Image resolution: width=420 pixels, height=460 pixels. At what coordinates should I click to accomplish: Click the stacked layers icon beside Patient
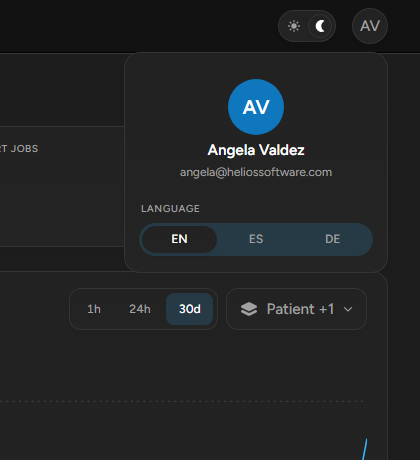coord(249,309)
